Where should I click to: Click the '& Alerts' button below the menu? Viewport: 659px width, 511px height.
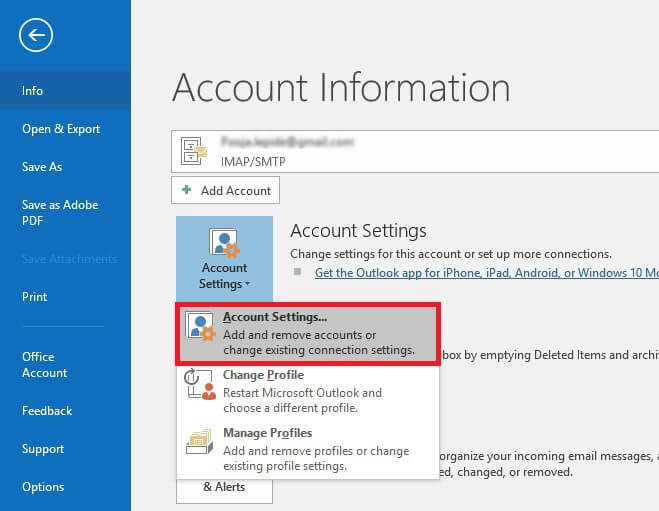(x=224, y=490)
